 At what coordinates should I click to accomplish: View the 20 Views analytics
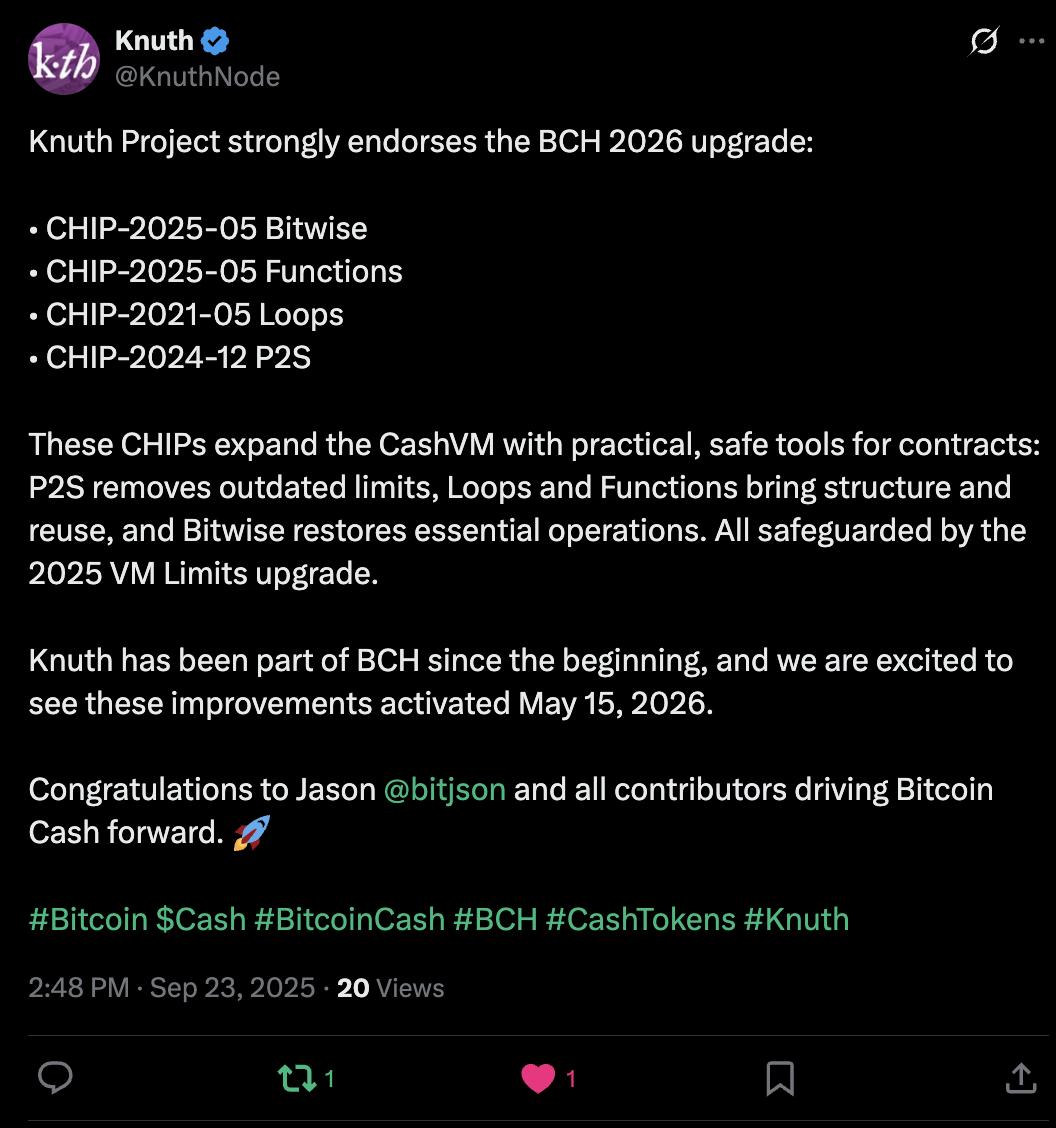tap(391, 988)
